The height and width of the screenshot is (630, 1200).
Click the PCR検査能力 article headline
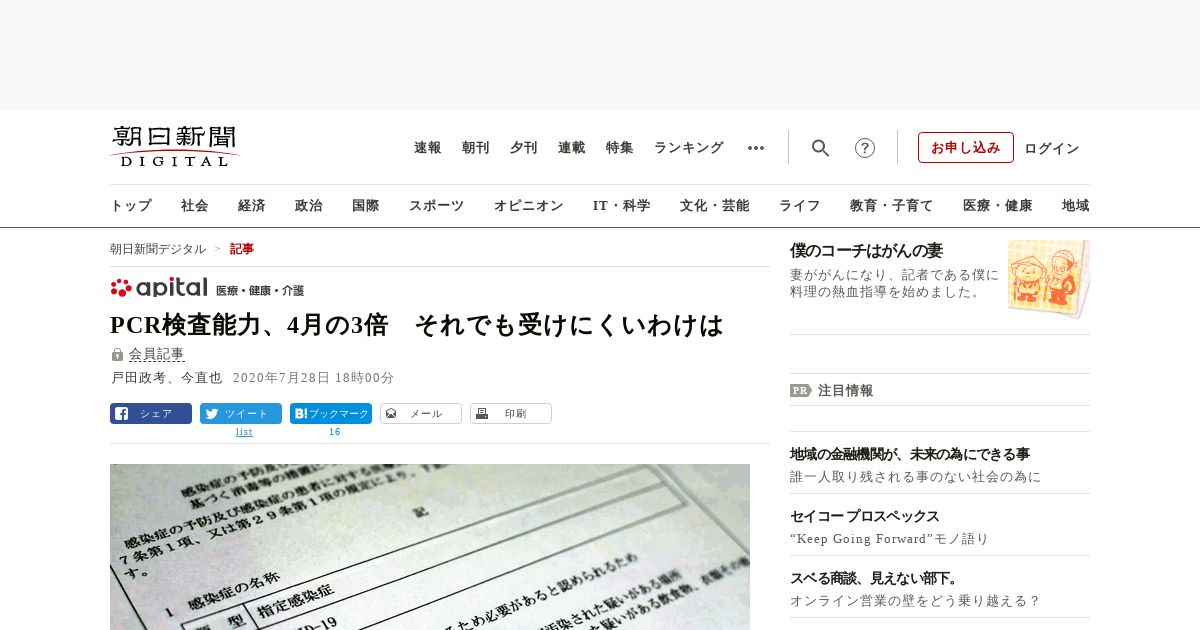[417, 325]
